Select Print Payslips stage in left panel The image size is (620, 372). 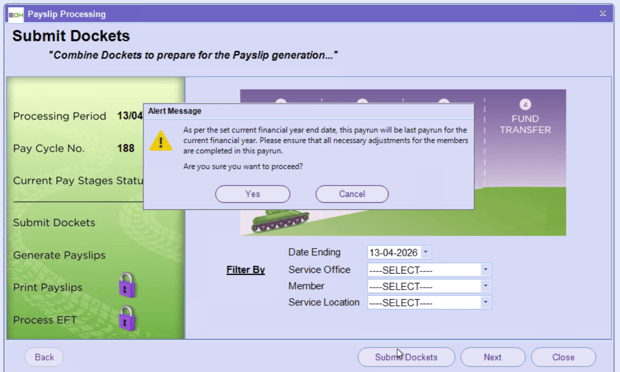[48, 287]
